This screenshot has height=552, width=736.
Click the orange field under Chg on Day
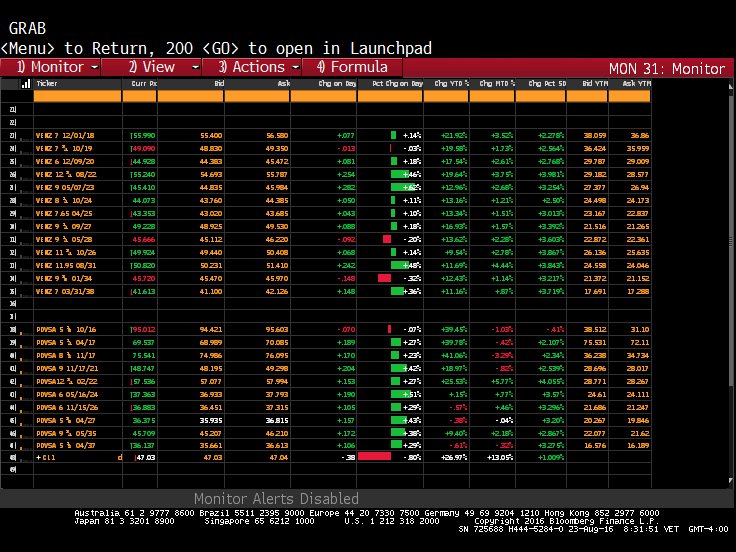click(x=323, y=96)
